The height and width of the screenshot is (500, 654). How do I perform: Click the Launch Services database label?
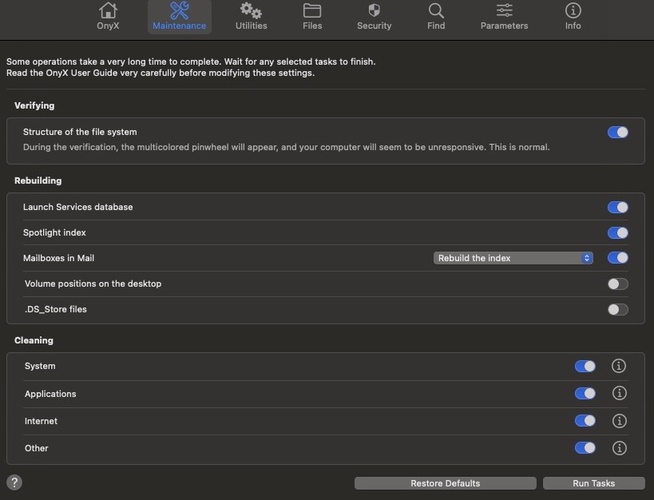coord(78,207)
